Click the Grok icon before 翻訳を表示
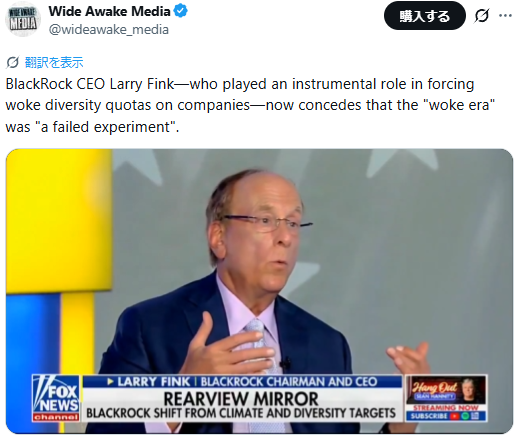Image resolution: width=519 pixels, height=439 pixels. (13, 62)
